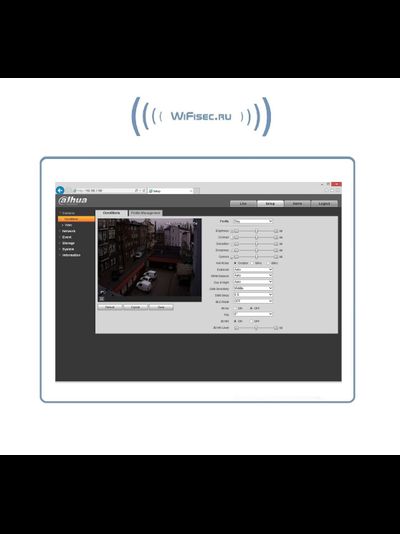Viewport: 400px width, 534px height.
Task: Open the Live view tab
Action: 243,203
